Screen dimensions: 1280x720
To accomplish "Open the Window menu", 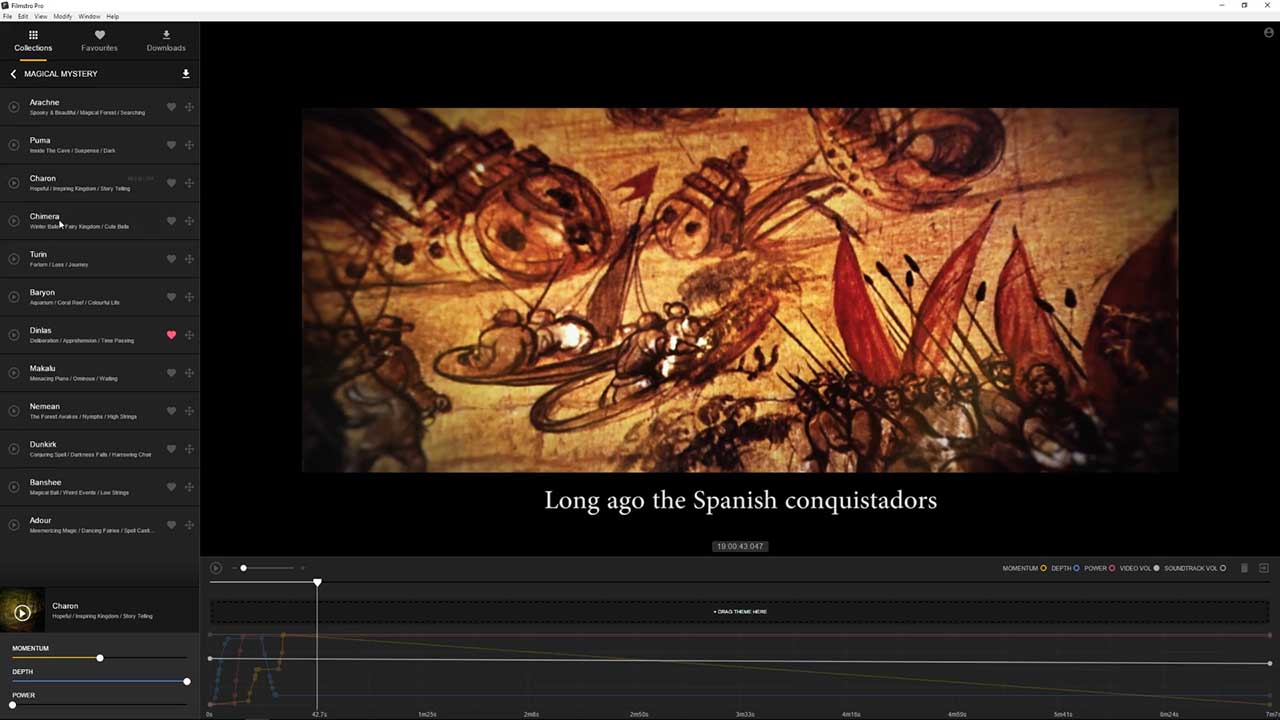I will coord(88,16).
